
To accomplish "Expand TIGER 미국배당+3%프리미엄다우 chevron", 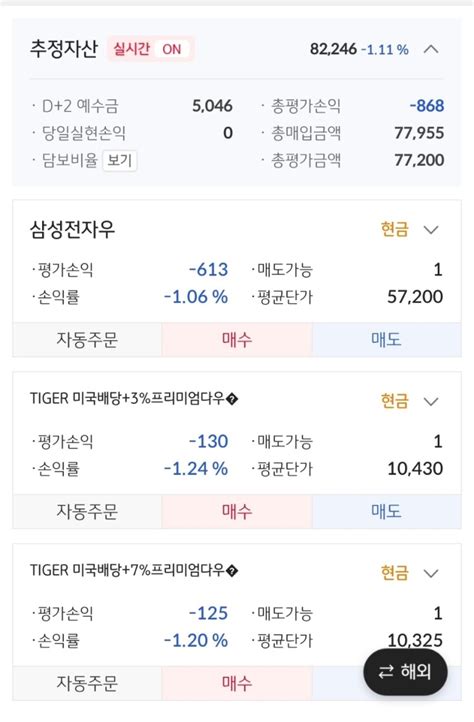I will [x=431, y=402].
